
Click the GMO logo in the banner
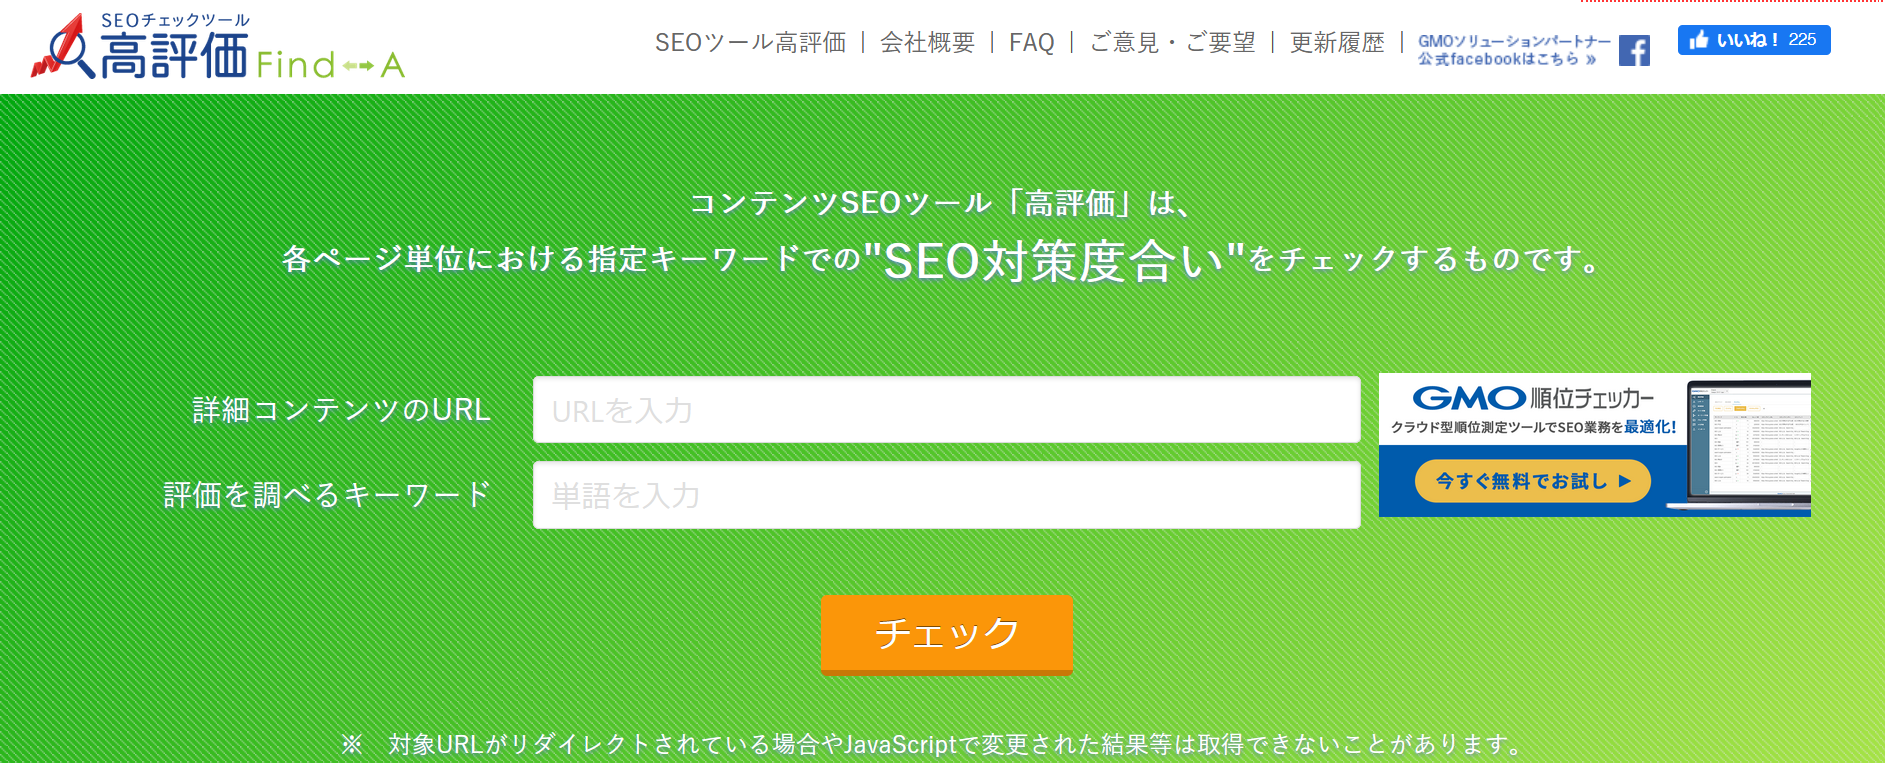tap(1469, 398)
